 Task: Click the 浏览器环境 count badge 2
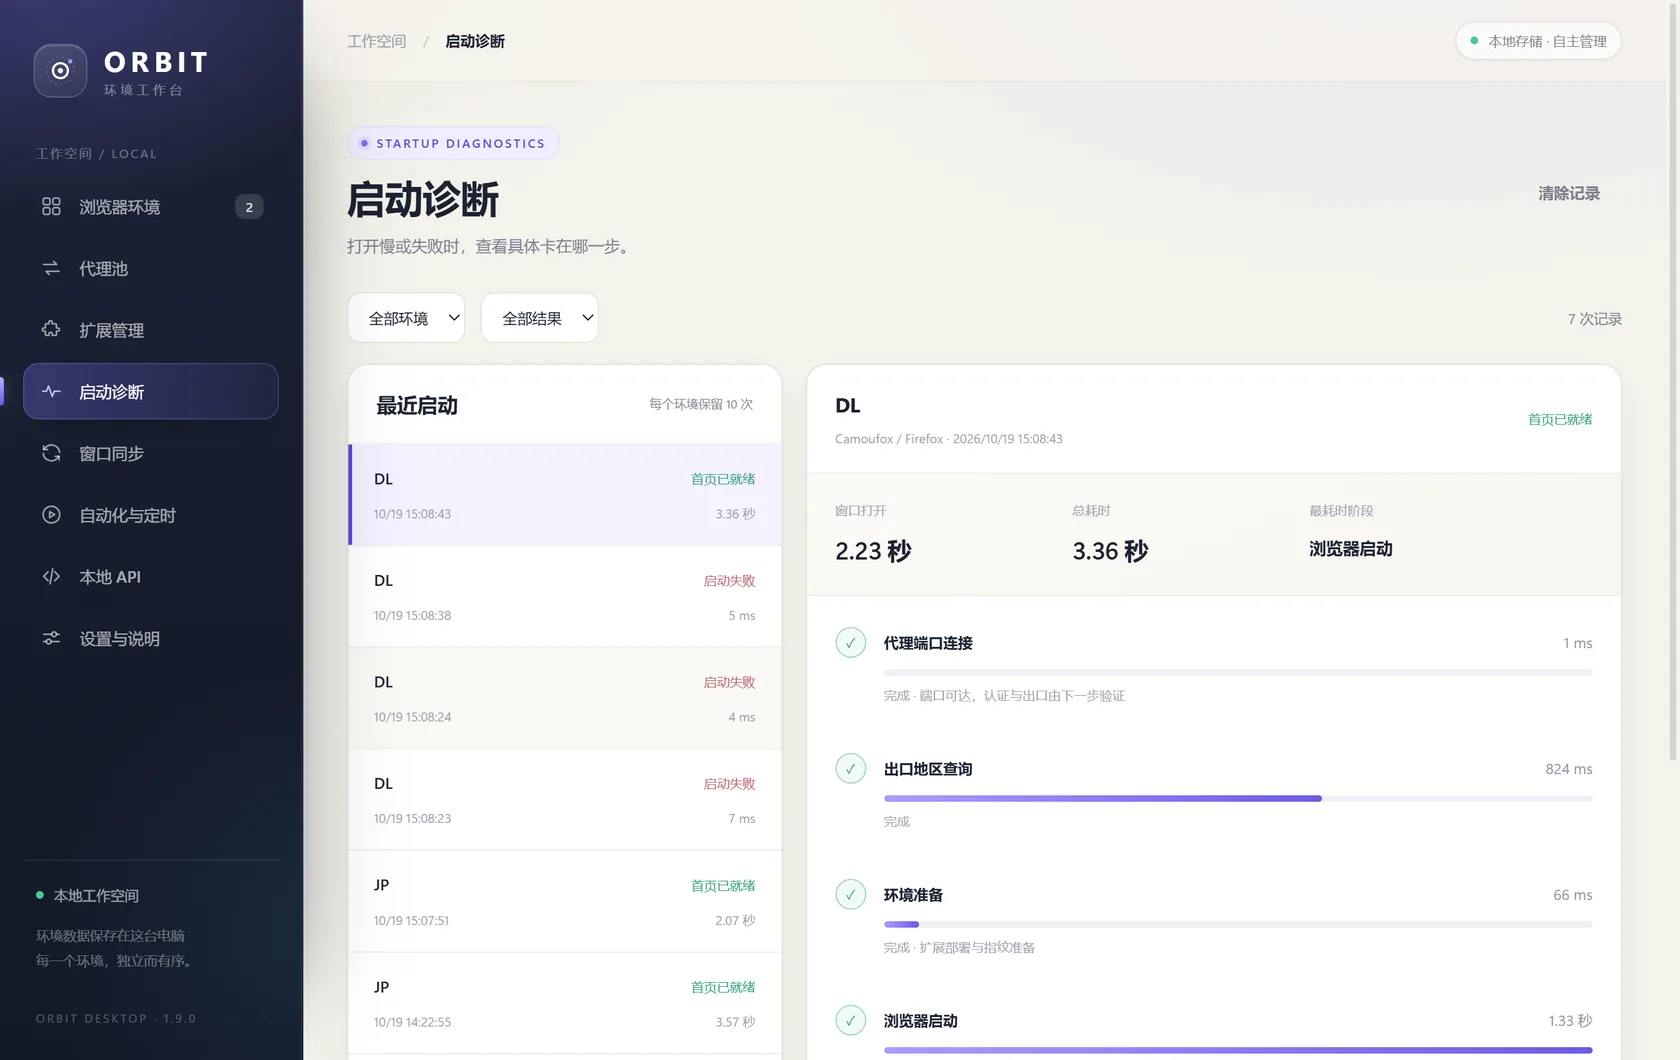[x=249, y=207]
